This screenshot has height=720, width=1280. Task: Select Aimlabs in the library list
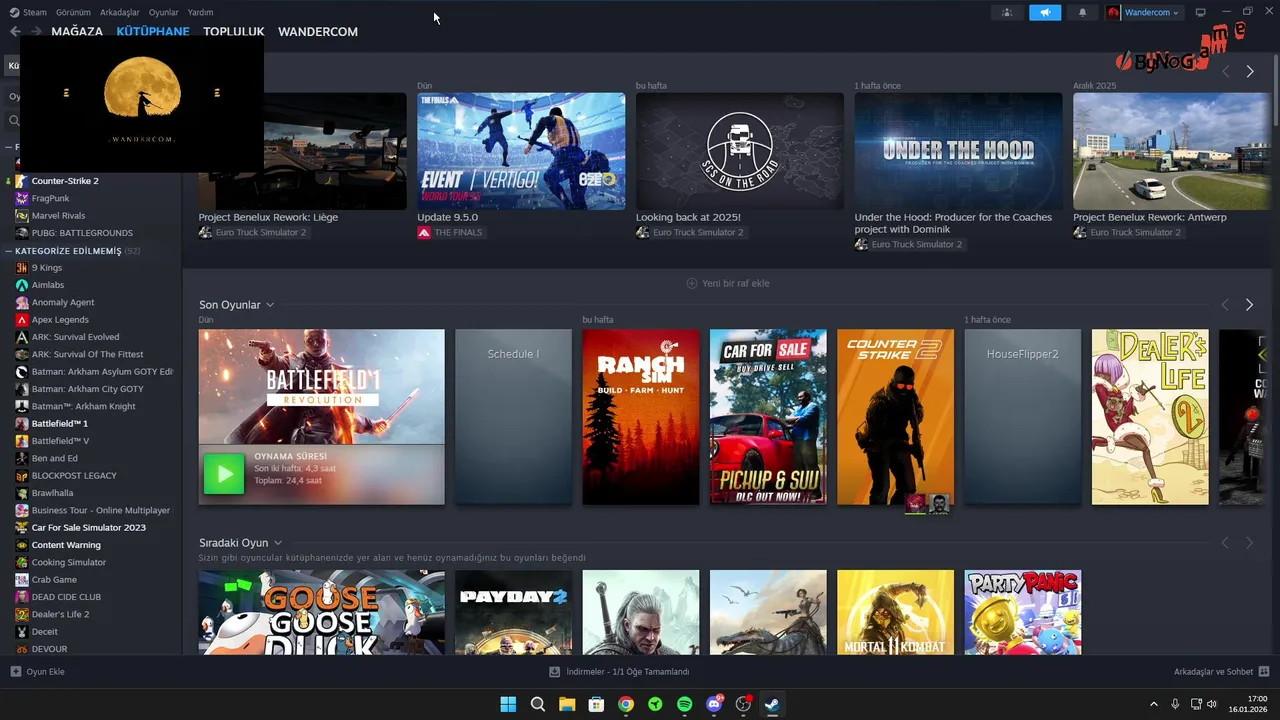48,285
